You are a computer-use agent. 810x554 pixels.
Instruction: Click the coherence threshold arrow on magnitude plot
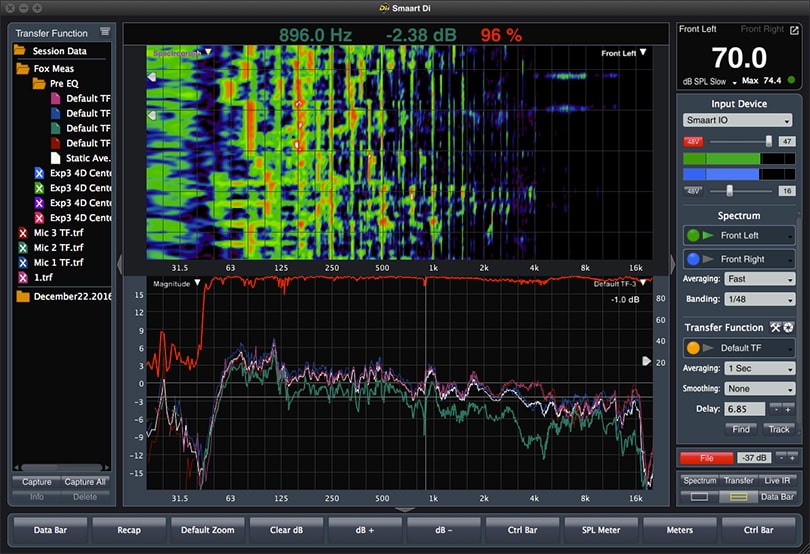coord(646,361)
